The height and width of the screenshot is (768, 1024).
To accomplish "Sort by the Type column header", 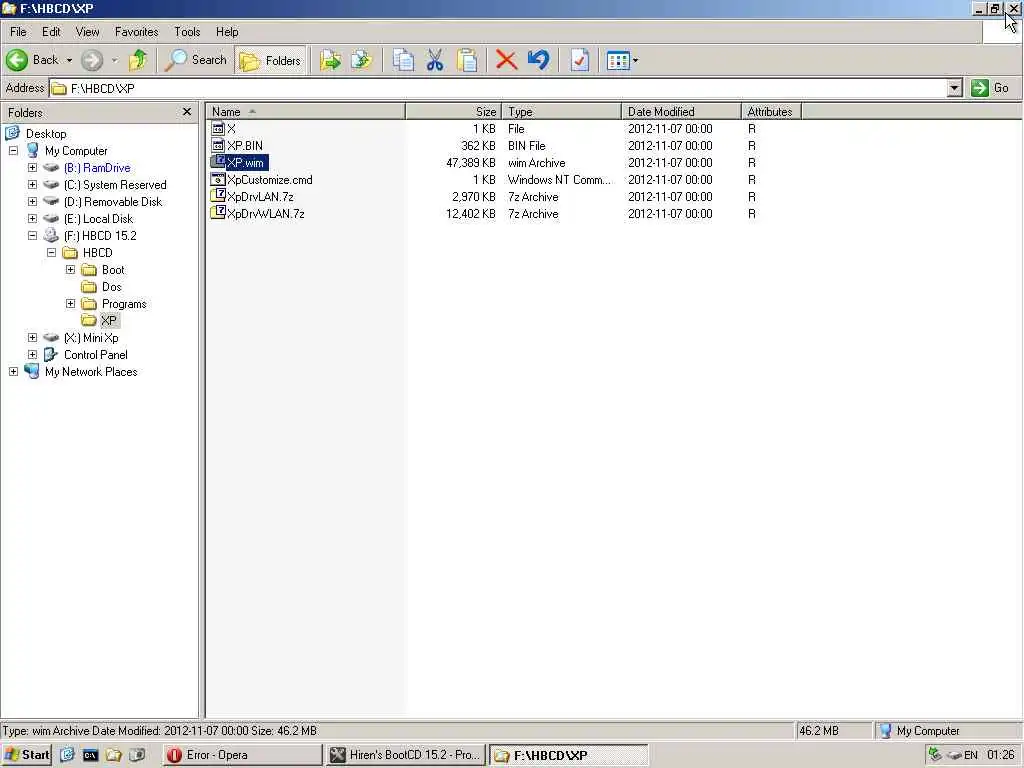I will 562,112.
